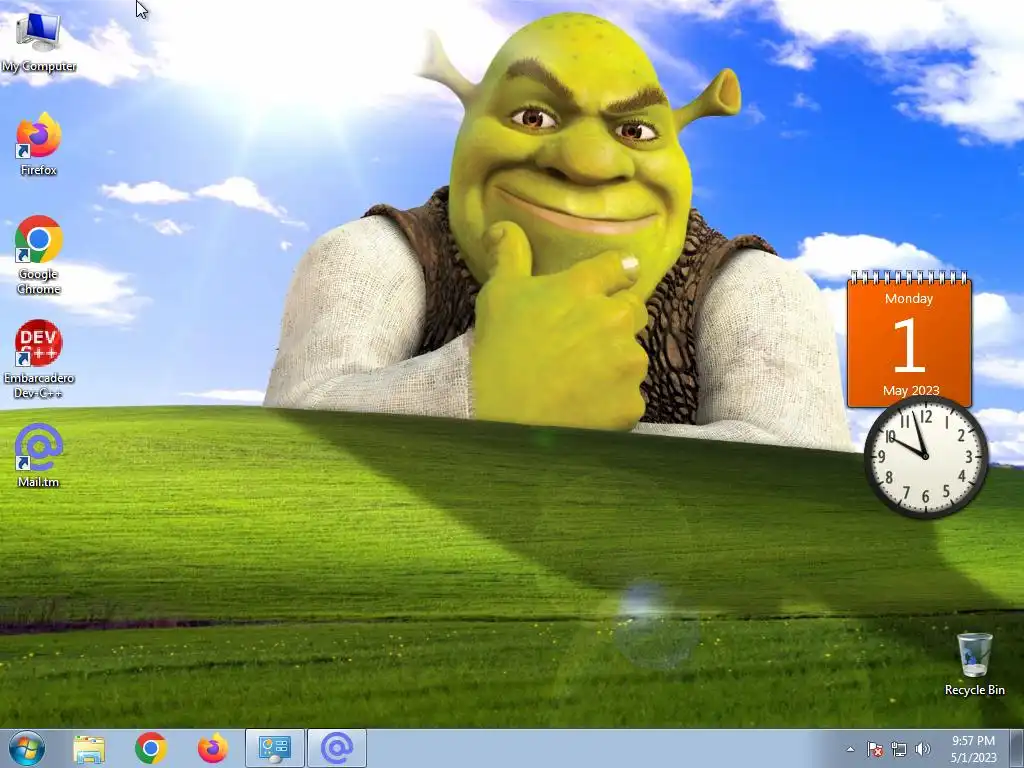
Task: Open the volume speaker tray icon
Action: coord(923,749)
